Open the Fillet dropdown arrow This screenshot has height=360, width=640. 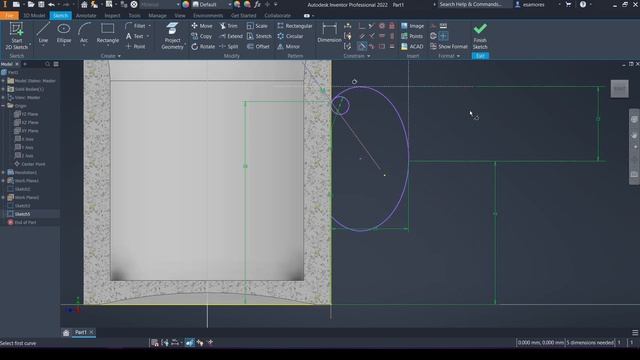(x=149, y=26)
